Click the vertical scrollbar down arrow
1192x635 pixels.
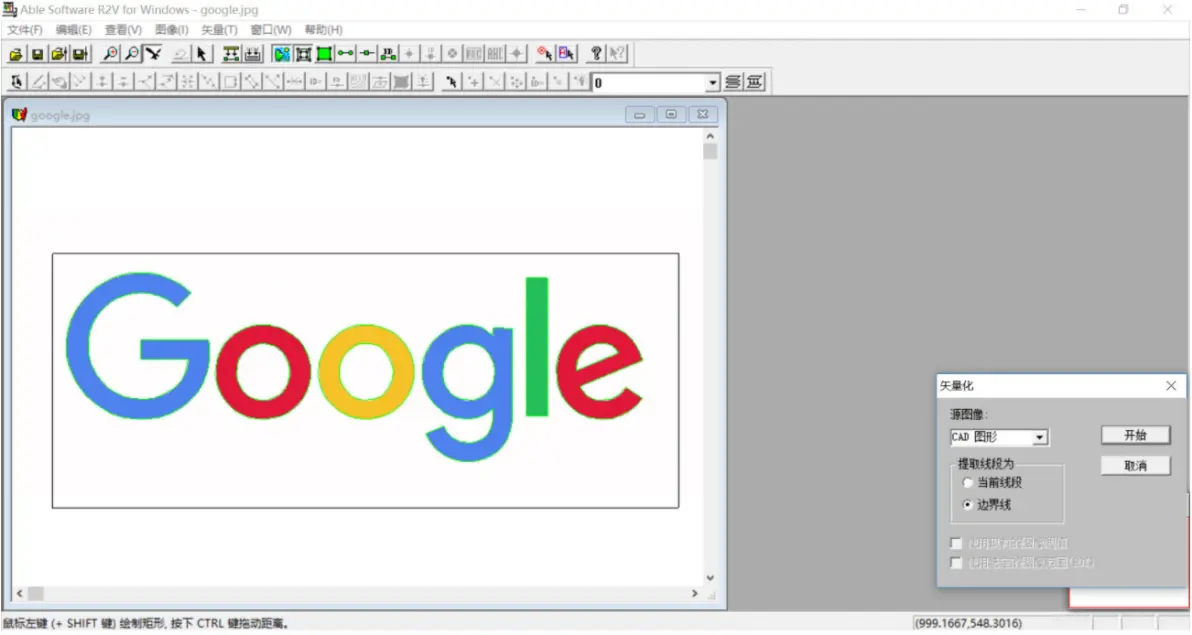pos(710,578)
